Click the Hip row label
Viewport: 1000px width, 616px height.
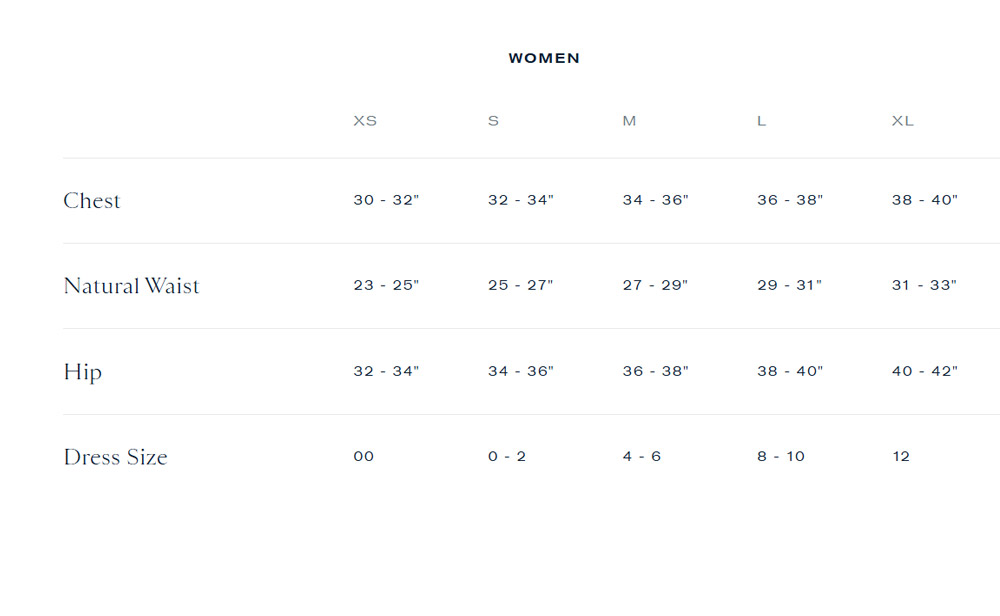(x=83, y=372)
